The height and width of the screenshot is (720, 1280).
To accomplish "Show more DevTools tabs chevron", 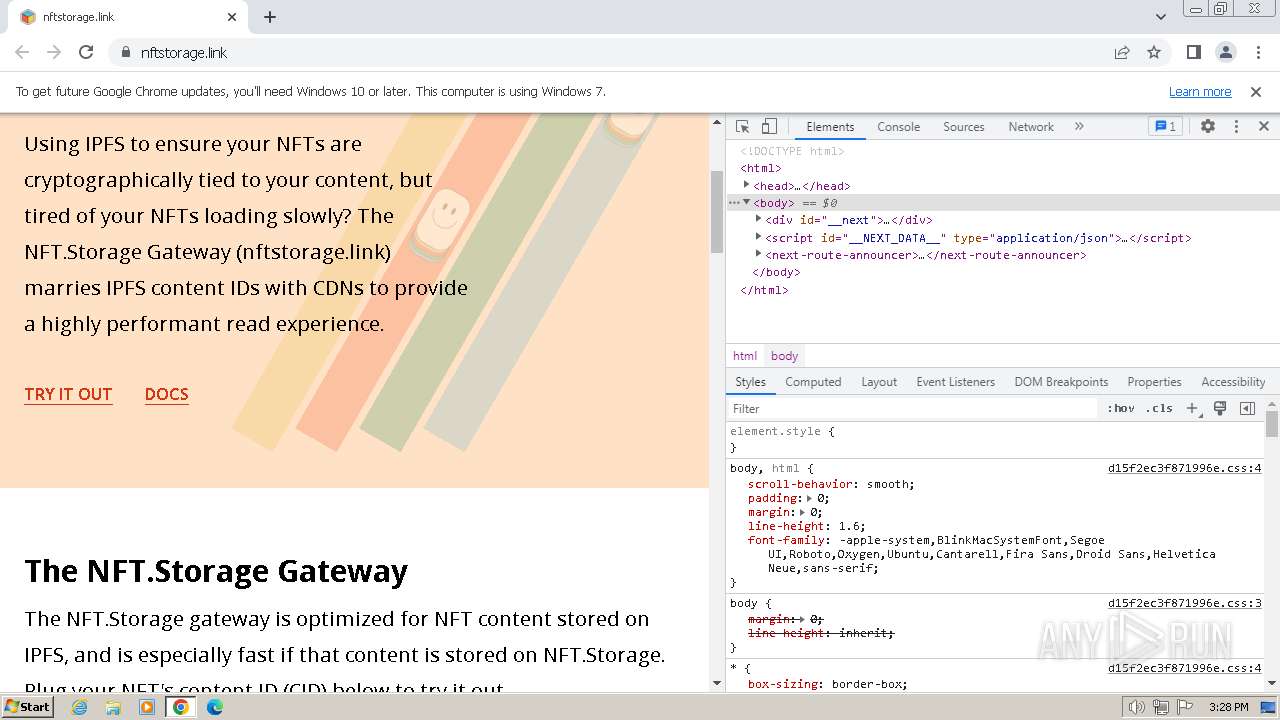I will pos(1079,126).
